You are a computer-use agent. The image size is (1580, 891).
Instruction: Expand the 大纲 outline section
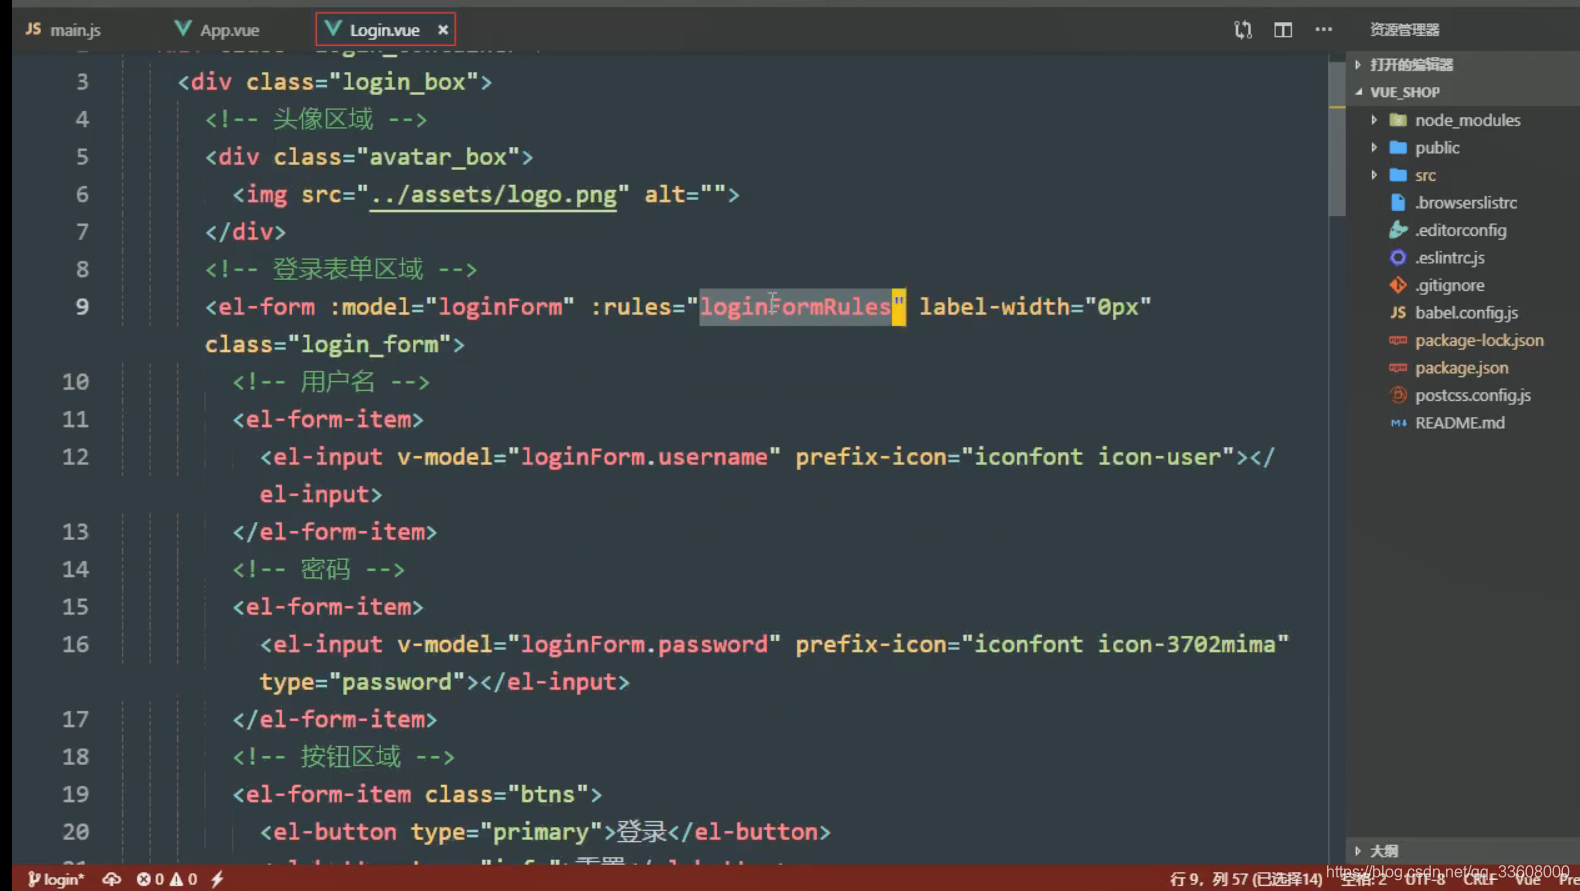click(1358, 851)
